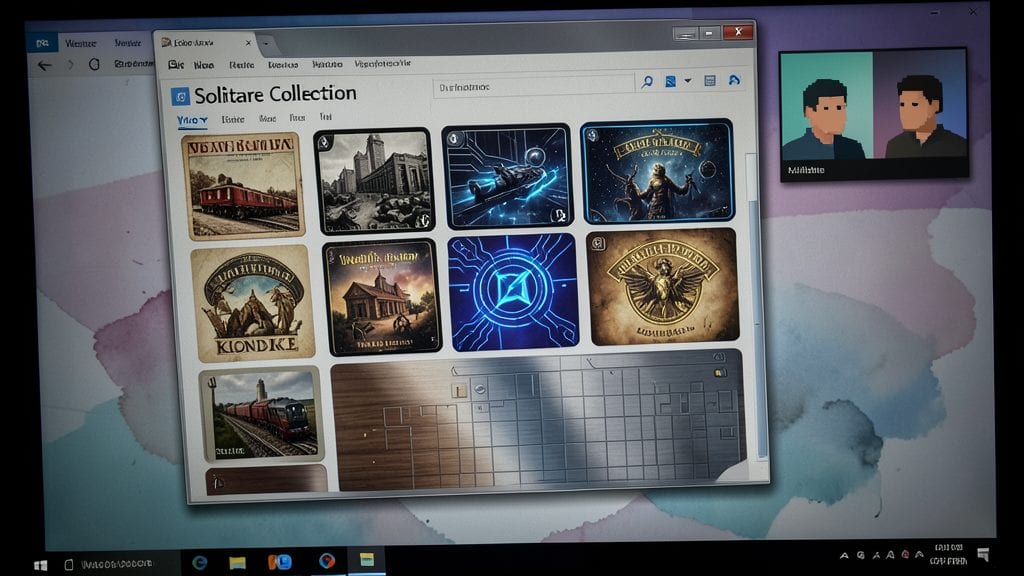Close the front window's browser tab
This screenshot has height=576, width=1024.
(x=248, y=43)
